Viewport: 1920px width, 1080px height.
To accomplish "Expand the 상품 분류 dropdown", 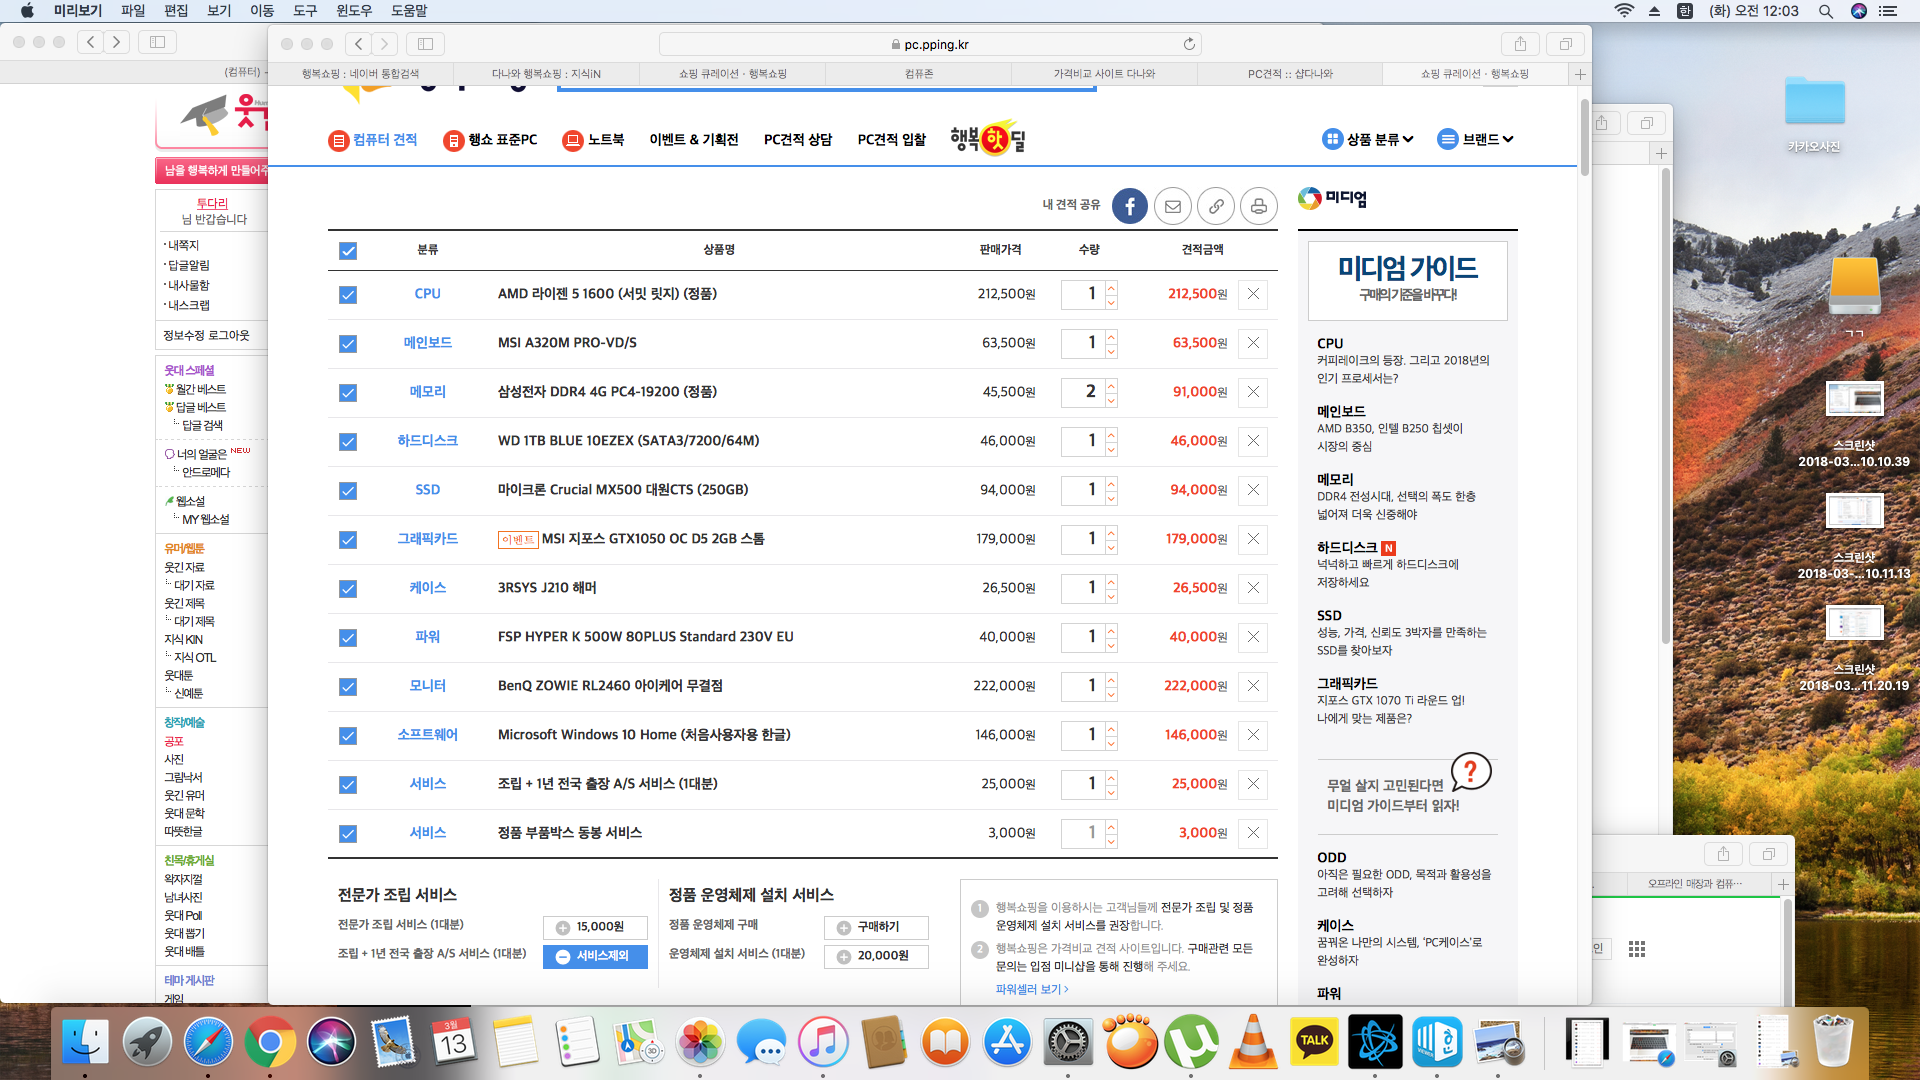I will [x=1368, y=139].
